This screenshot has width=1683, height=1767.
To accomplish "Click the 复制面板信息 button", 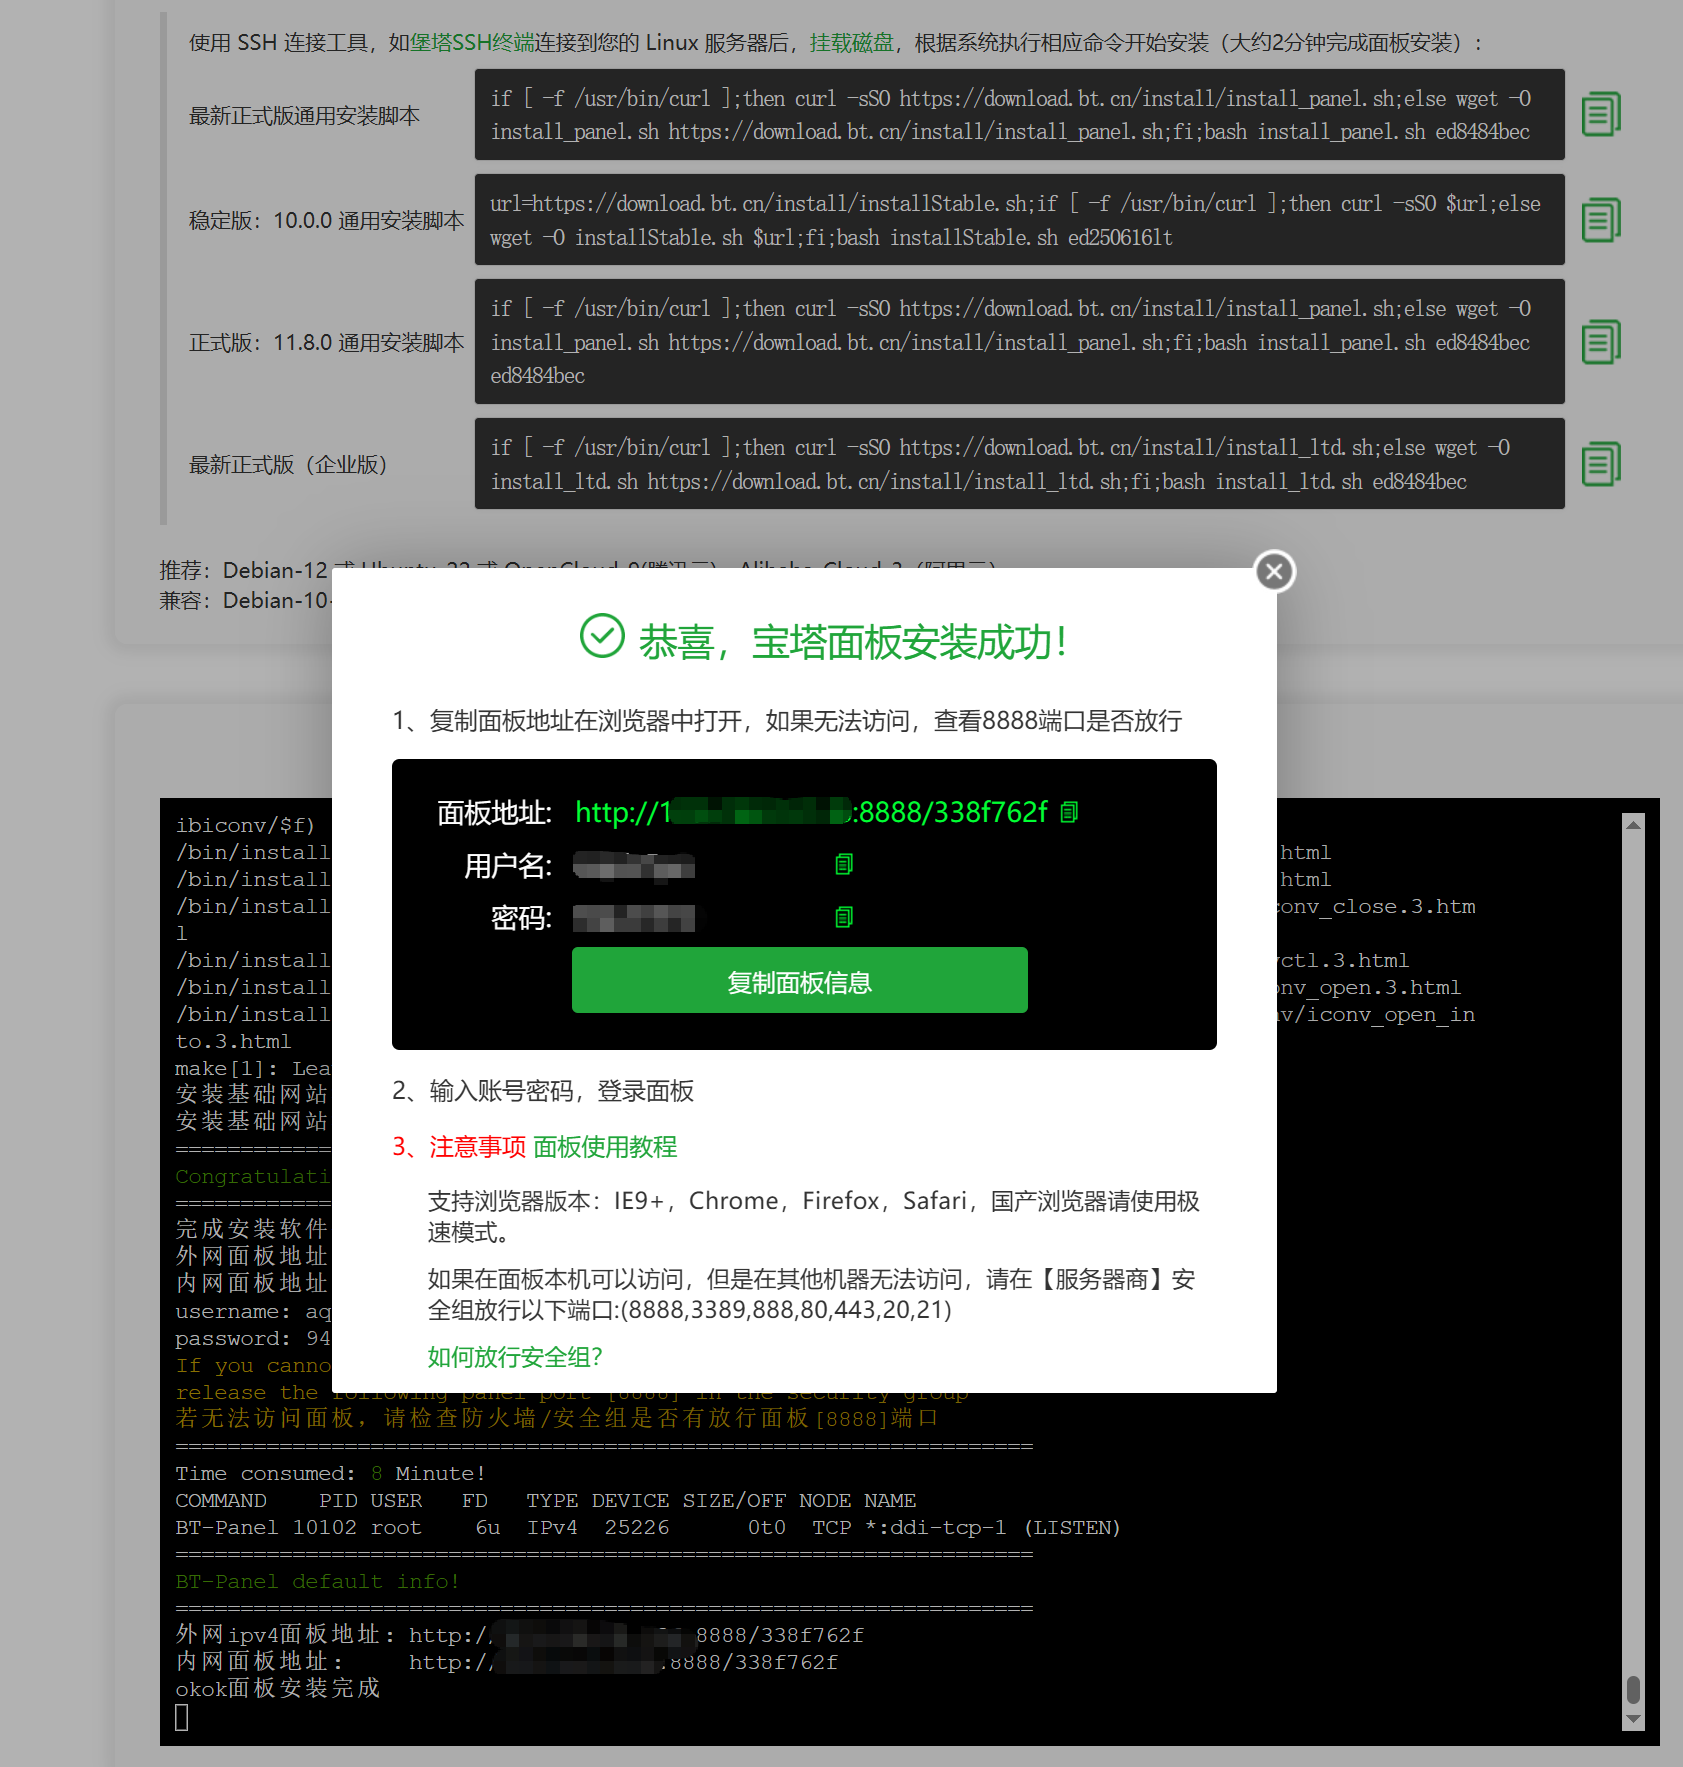I will (x=799, y=980).
